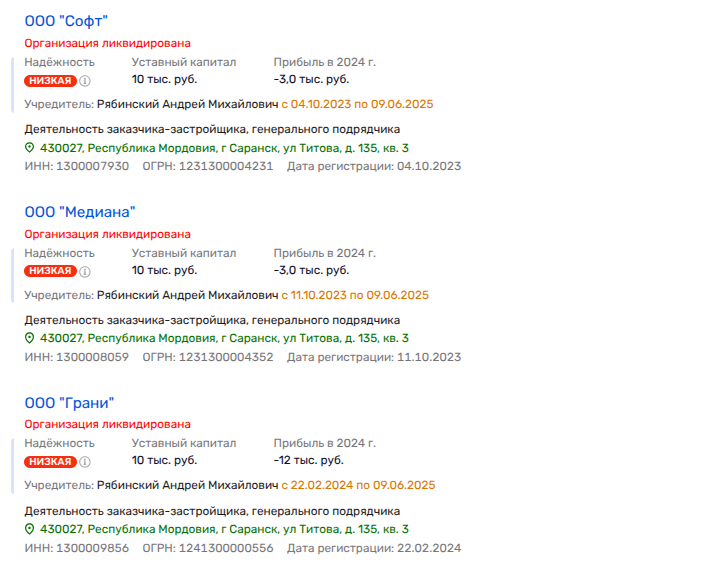Click the info icon beside Медиана's reliability badge
The image size is (708, 574).
pyautogui.click(x=85, y=272)
